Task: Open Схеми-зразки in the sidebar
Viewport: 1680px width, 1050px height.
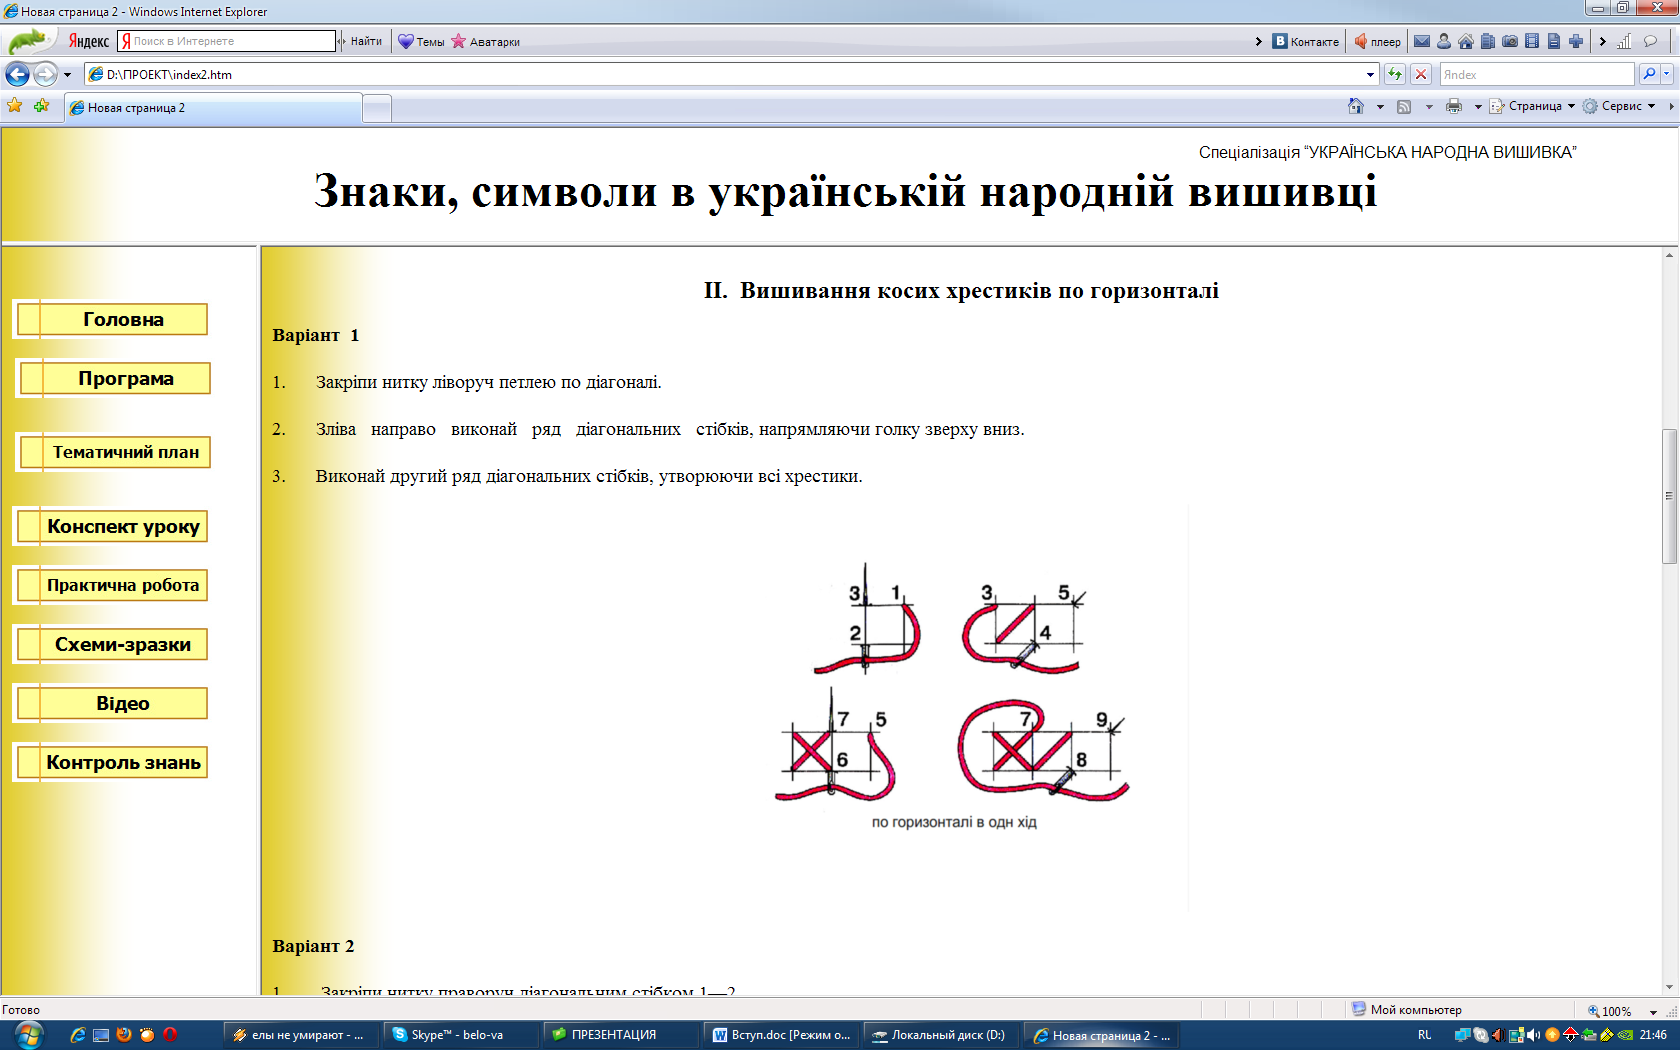Action: 112,644
